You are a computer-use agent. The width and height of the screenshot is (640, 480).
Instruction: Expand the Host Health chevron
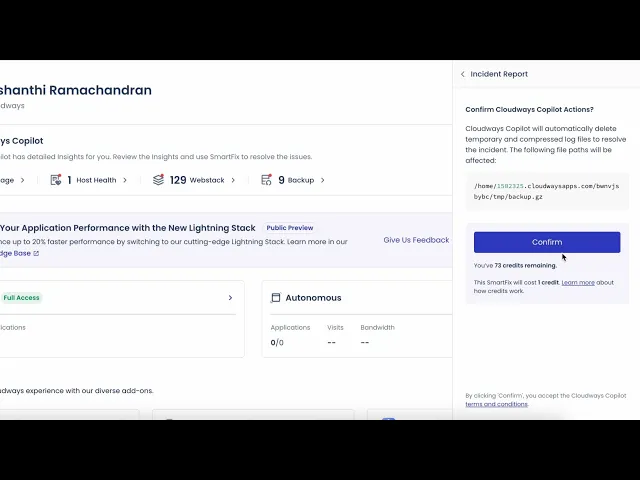pyautogui.click(x=125, y=180)
